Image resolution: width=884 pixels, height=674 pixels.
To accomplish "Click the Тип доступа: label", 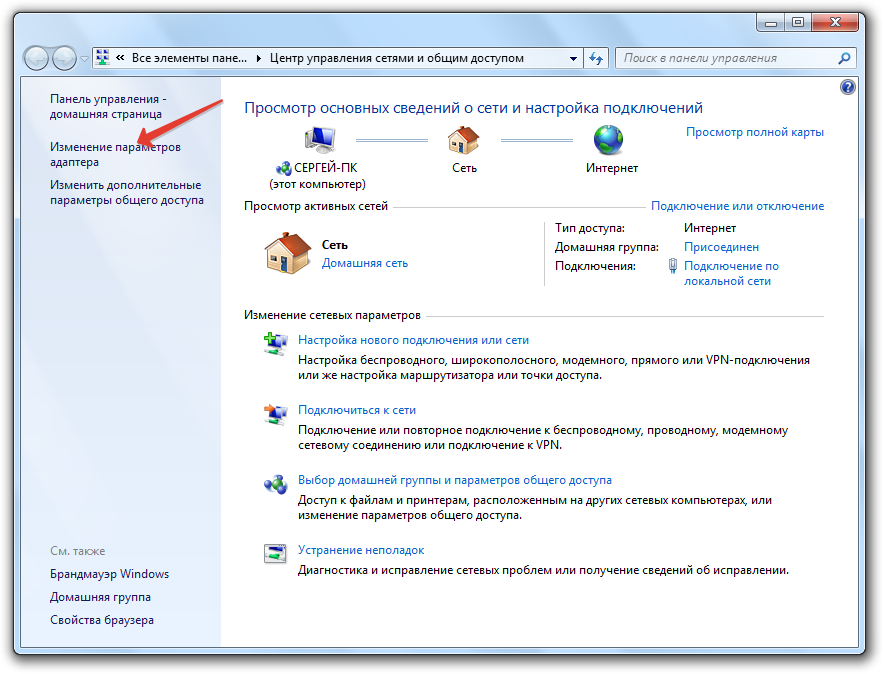I will pos(590,228).
